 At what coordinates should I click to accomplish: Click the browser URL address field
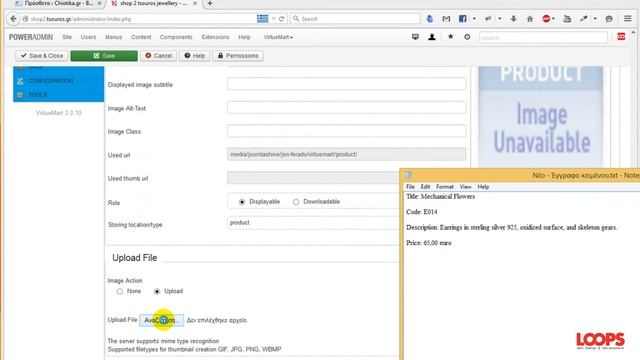tap(139, 19)
